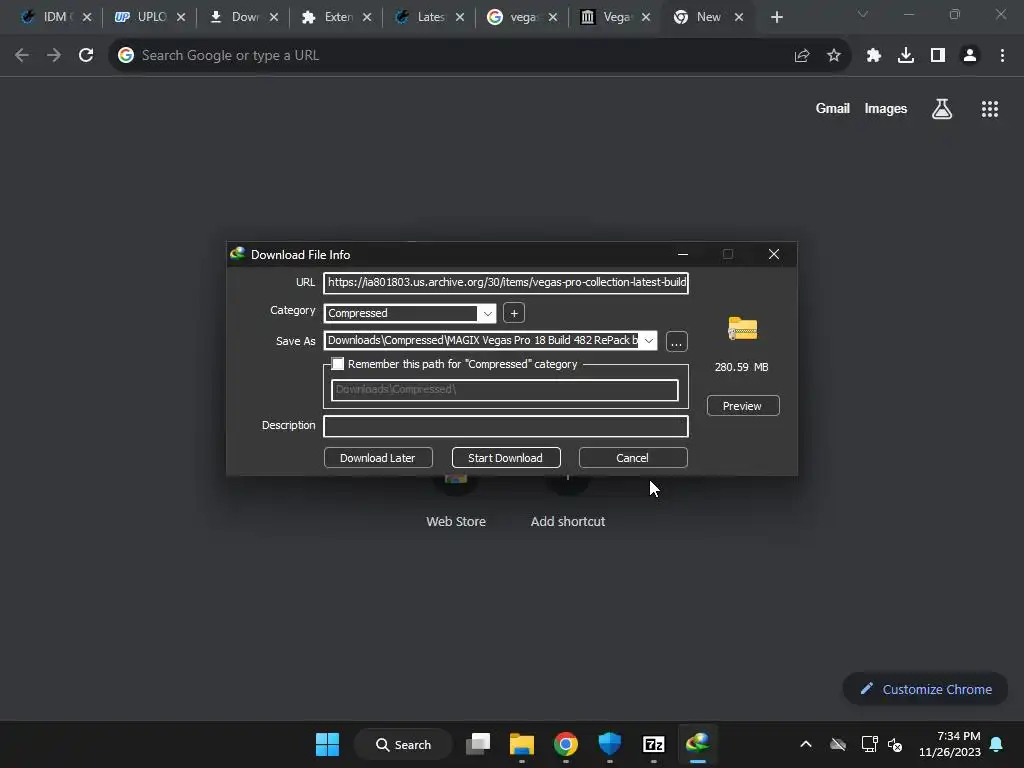
Task: Browse for save location with ellipsis button
Action: (x=677, y=342)
